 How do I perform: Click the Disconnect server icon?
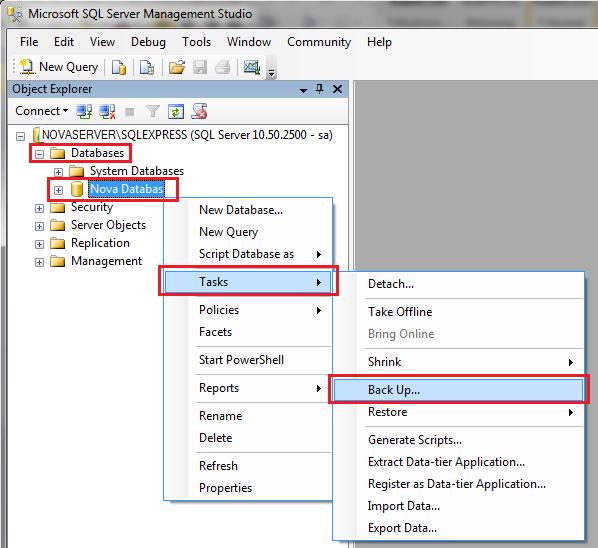(x=107, y=111)
